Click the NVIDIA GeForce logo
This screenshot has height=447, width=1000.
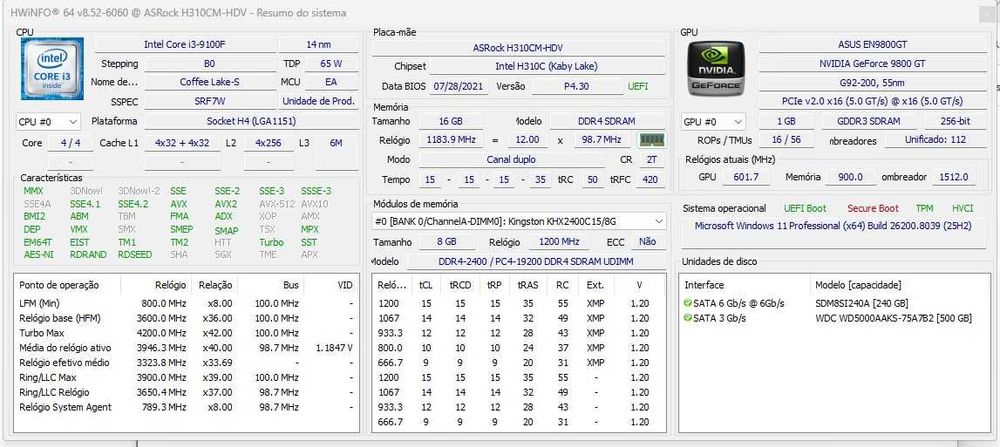(715, 68)
